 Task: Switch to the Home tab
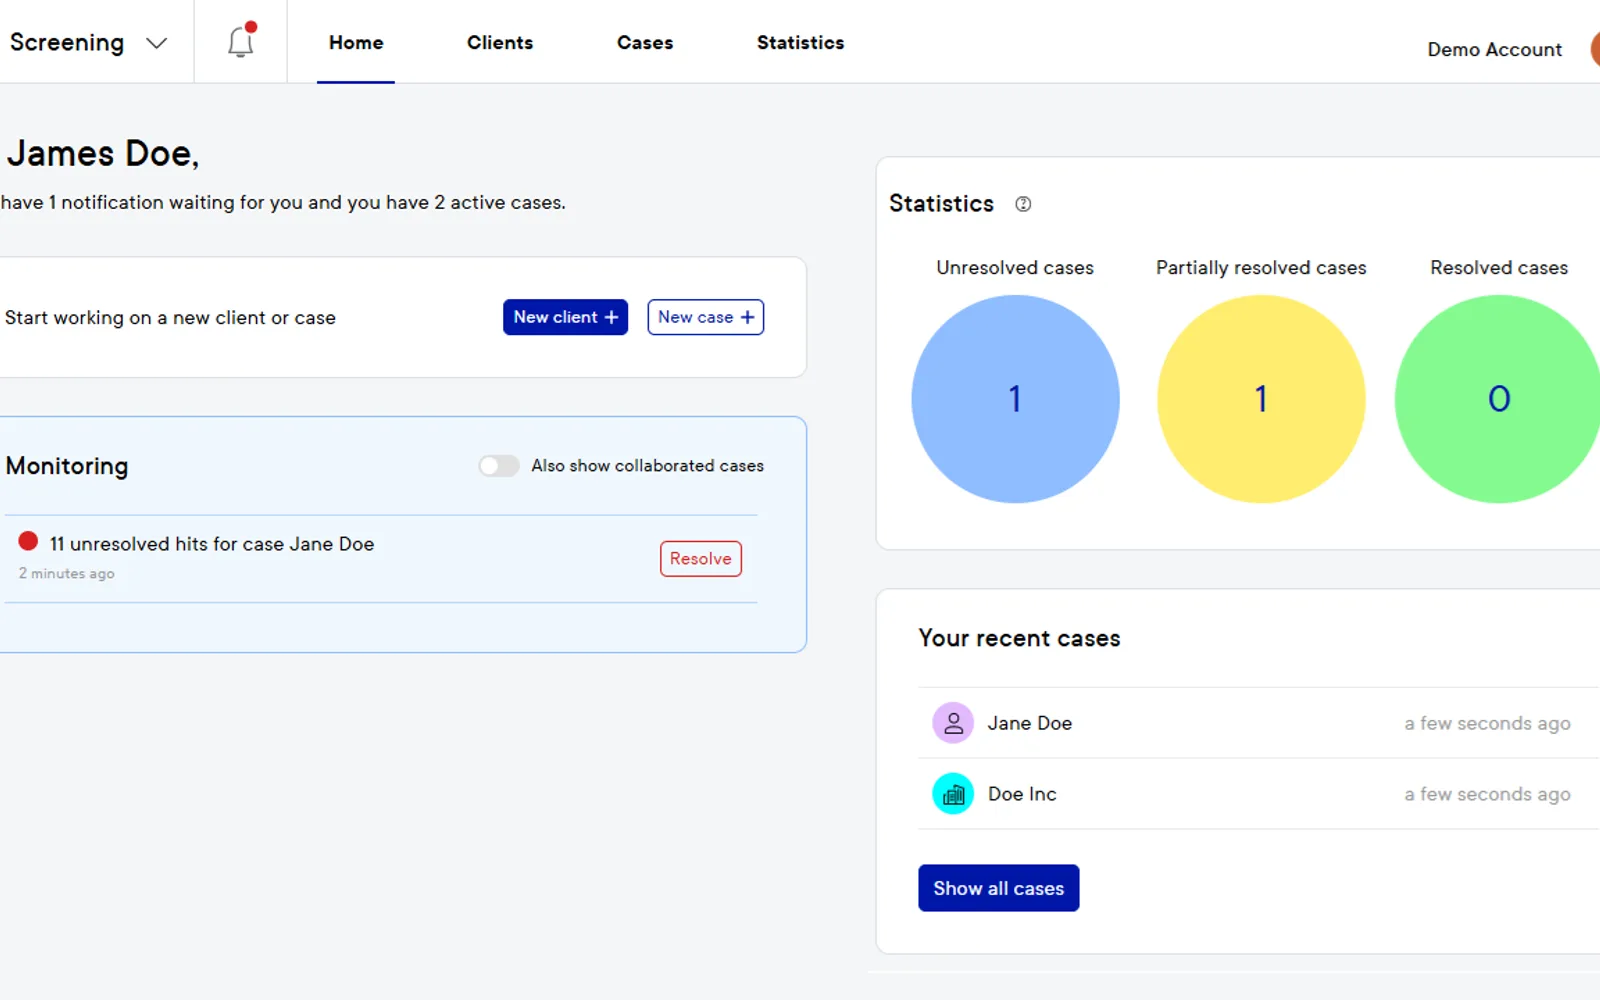356,43
